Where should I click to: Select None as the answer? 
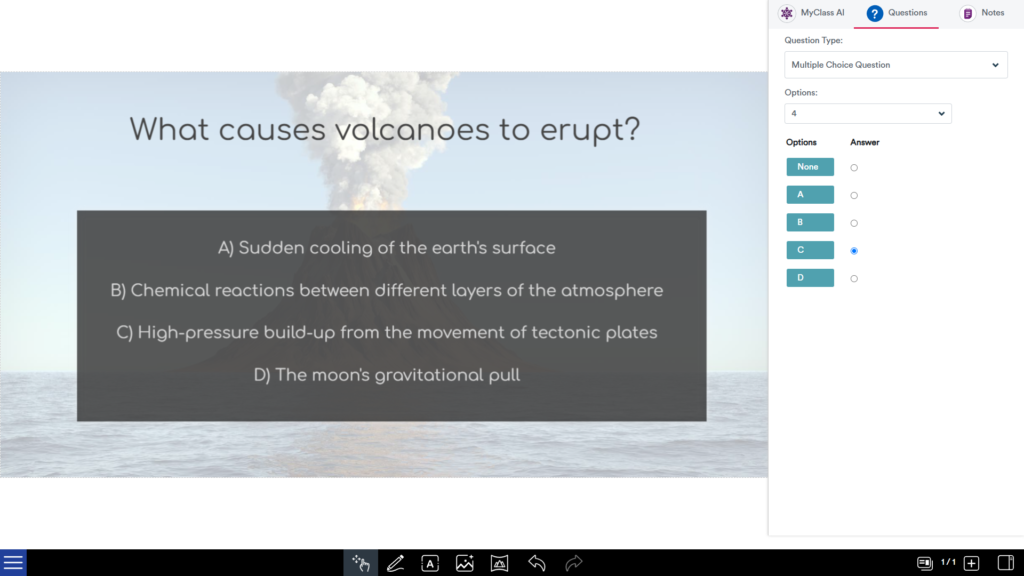point(854,168)
